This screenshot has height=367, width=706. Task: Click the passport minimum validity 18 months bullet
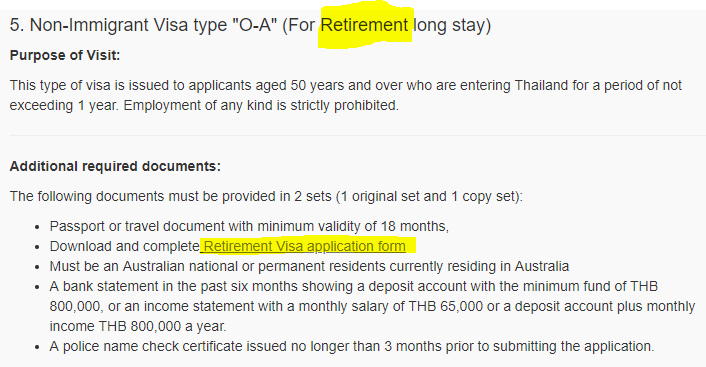pyautogui.click(x=249, y=226)
